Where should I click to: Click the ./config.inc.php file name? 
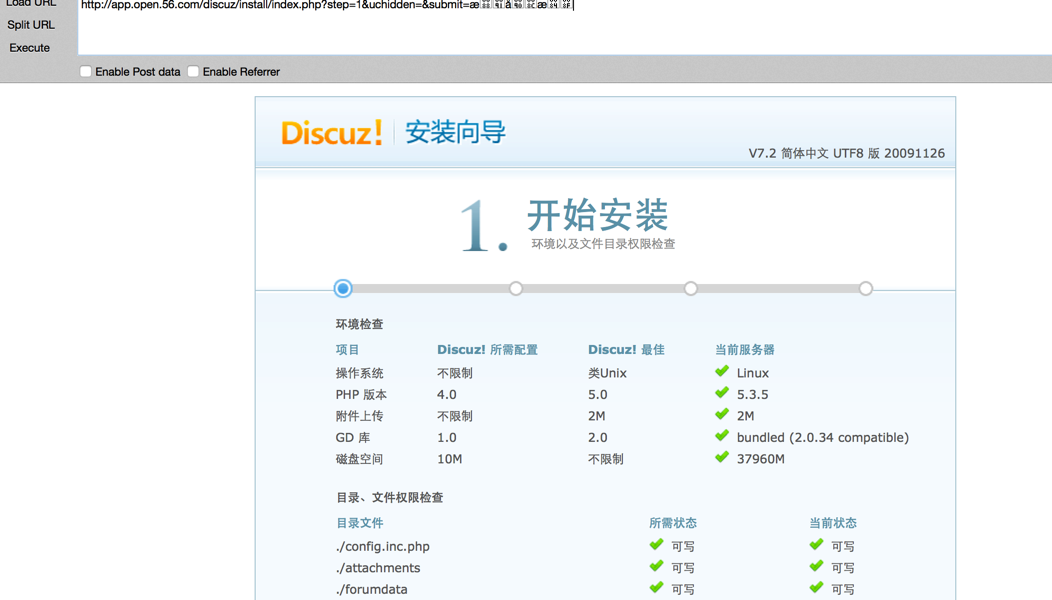[382, 546]
